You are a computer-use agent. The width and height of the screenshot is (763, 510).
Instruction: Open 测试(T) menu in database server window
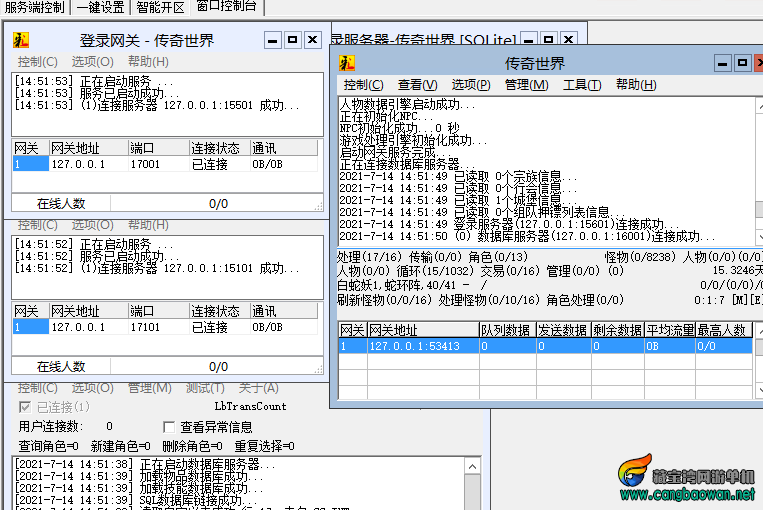point(205,388)
